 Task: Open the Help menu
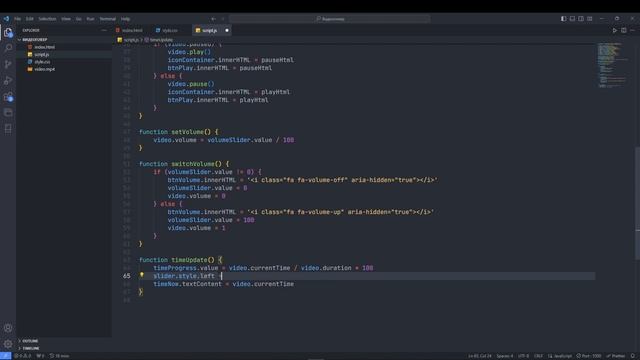(125, 19)
